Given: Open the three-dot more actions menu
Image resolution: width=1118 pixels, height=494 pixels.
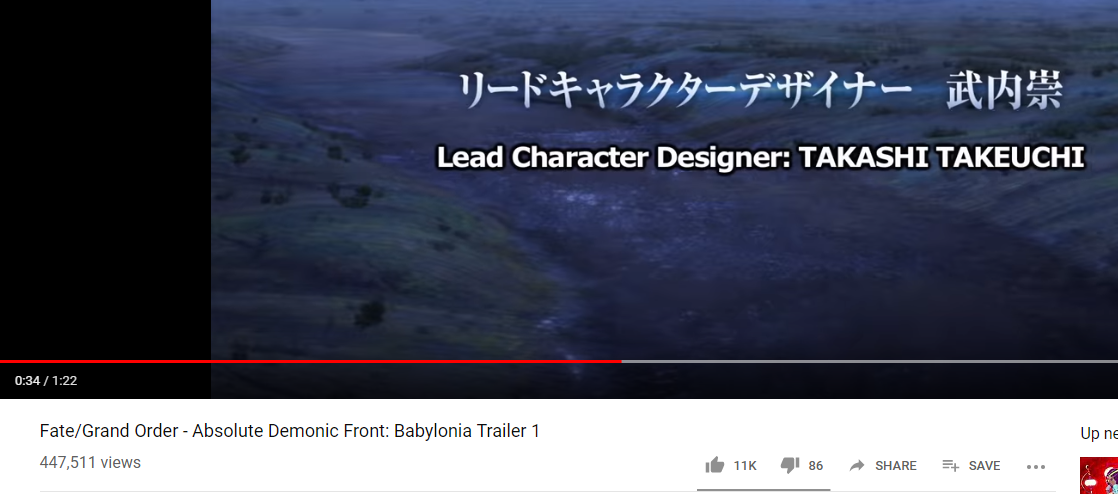Looking at the screenshot, I should [1035, 467].
